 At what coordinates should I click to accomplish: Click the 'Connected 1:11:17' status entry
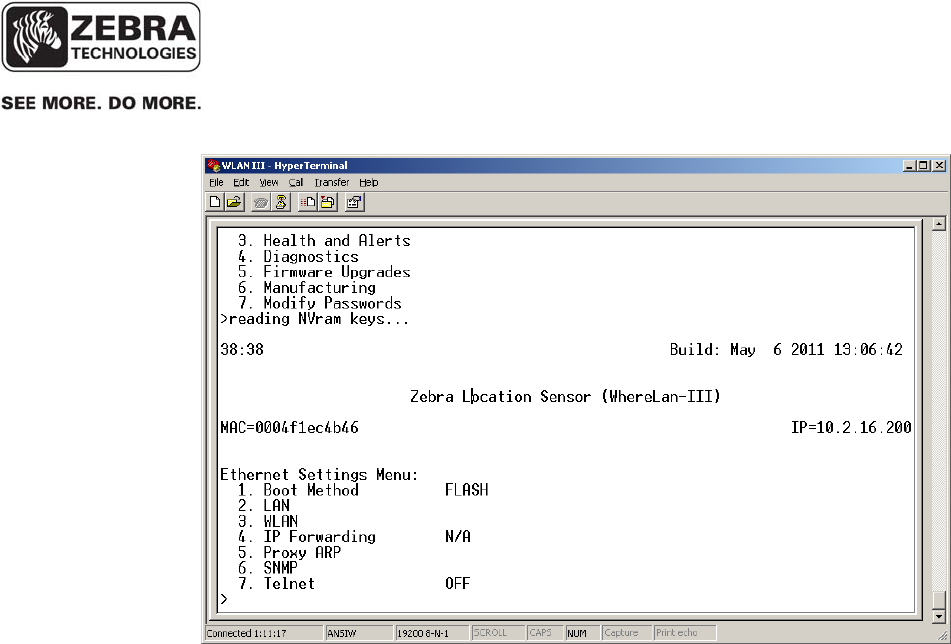264,633
